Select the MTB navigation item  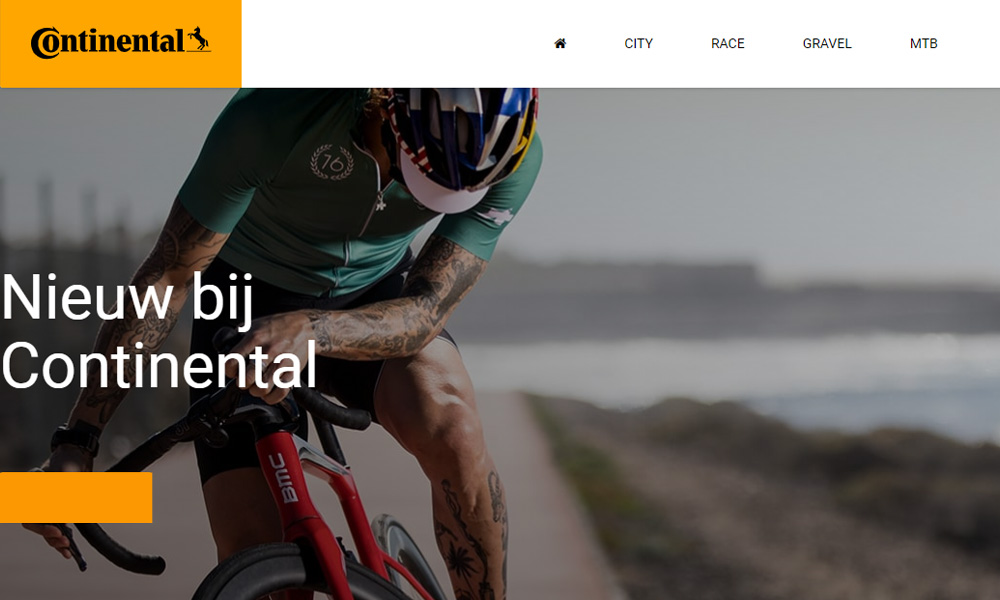click(x=923, y=43)
